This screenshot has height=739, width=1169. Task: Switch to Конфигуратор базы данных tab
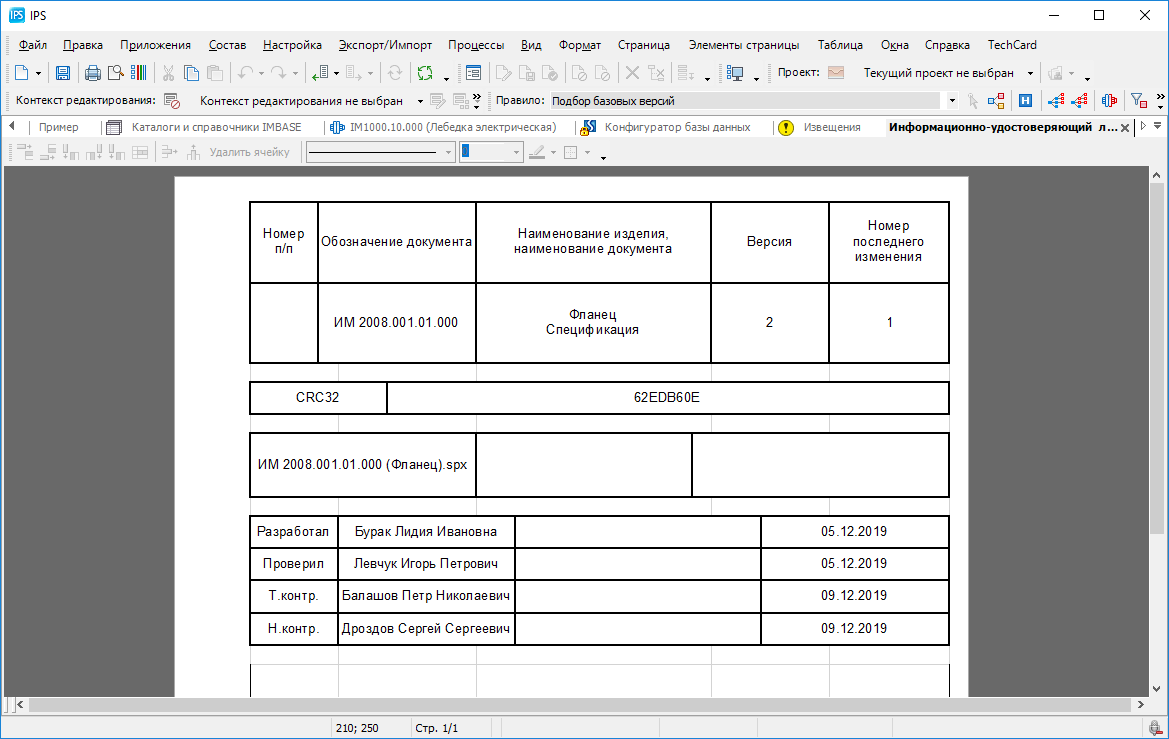coord(677,127)
